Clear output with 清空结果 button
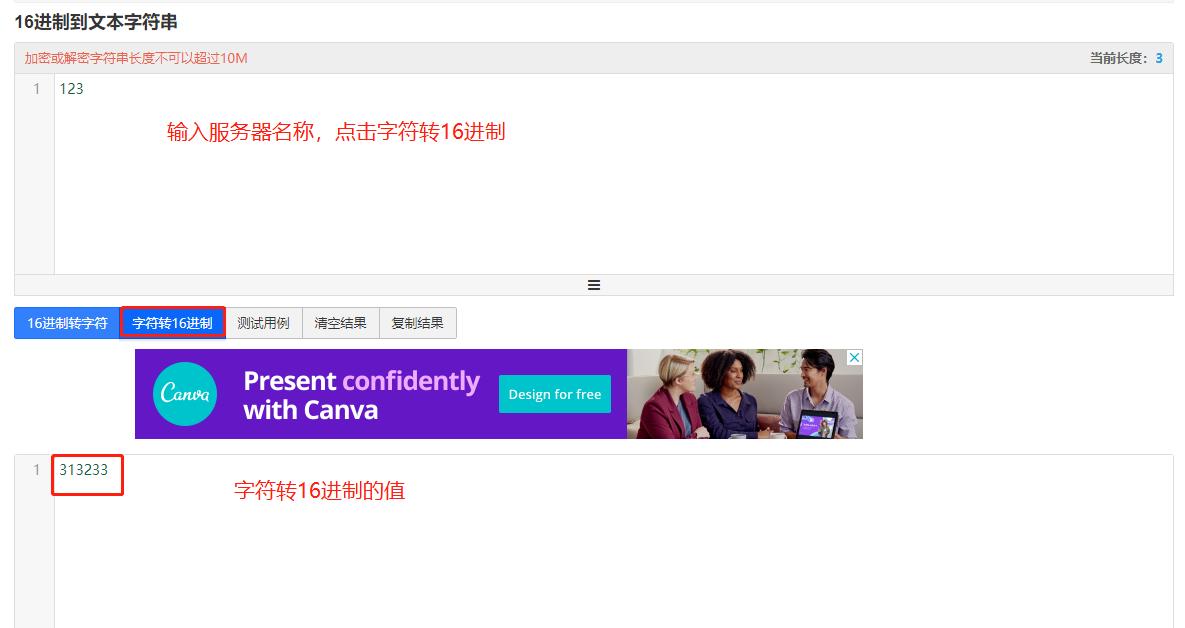The height and width of the screenshot is (628, 1185). pos(340,323)
